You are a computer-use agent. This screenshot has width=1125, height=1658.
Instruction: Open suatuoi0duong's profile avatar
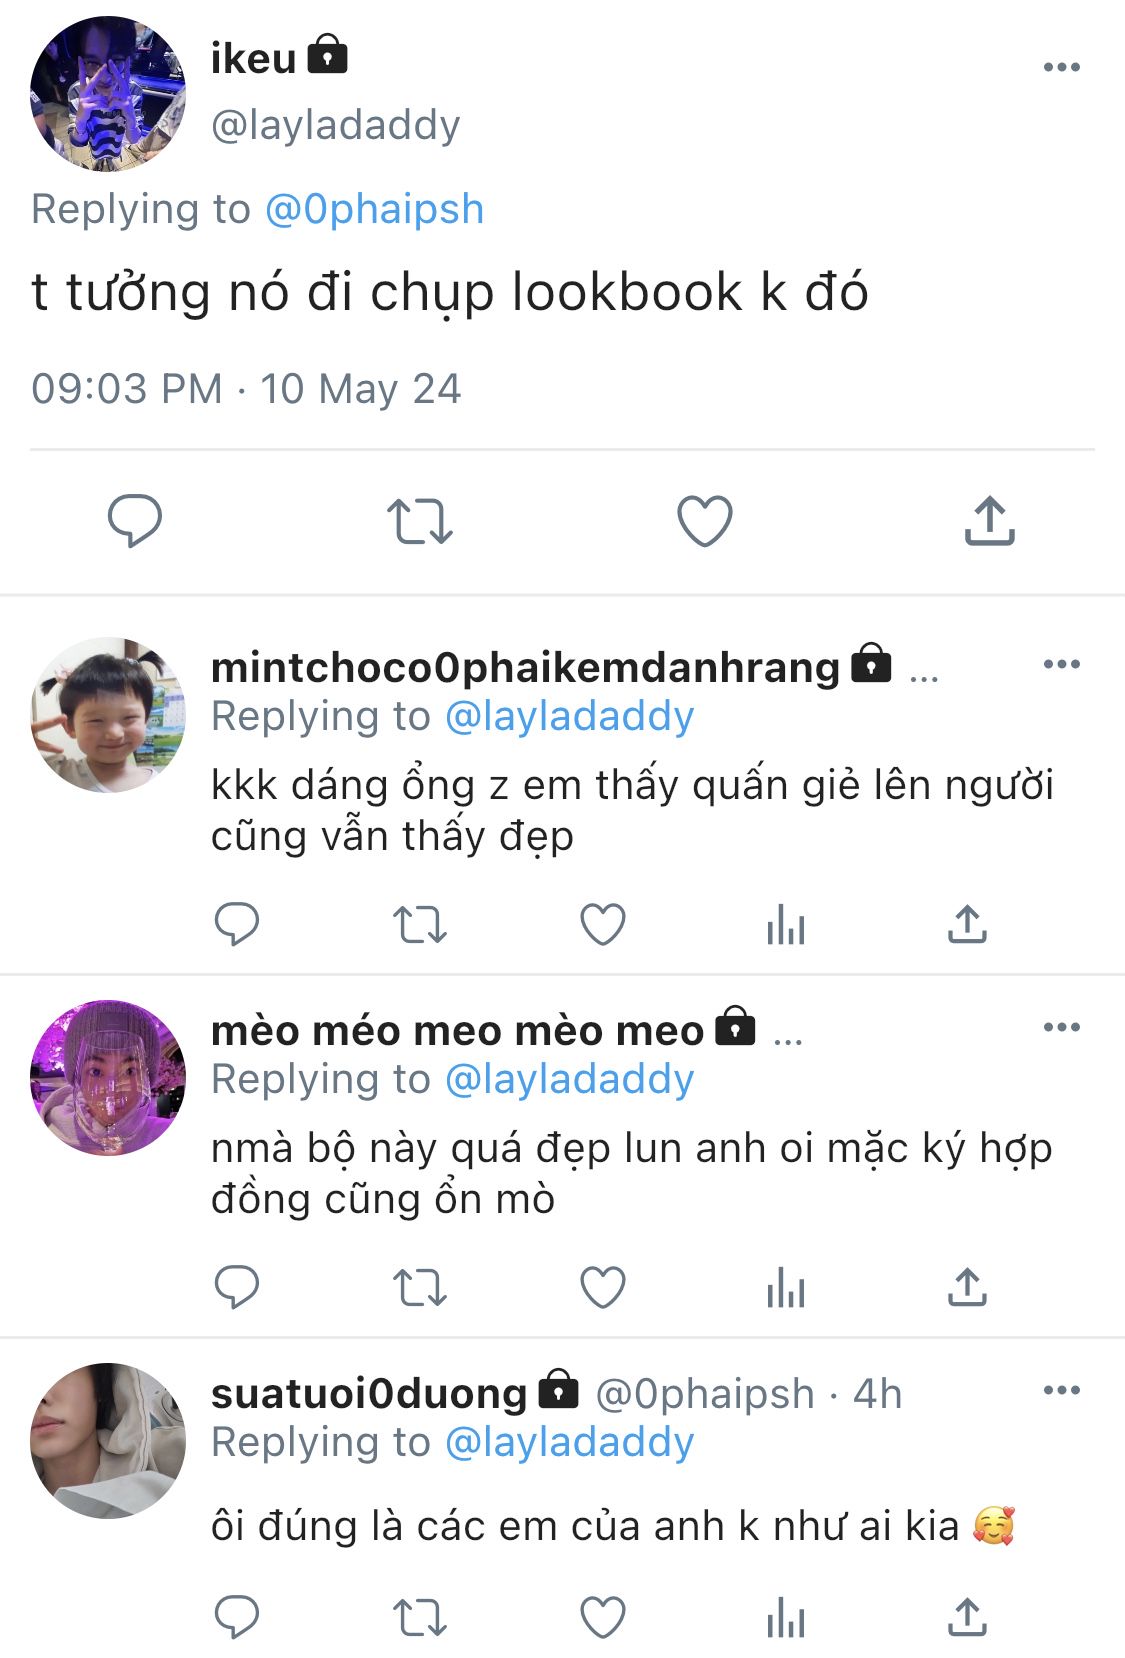108,1441
